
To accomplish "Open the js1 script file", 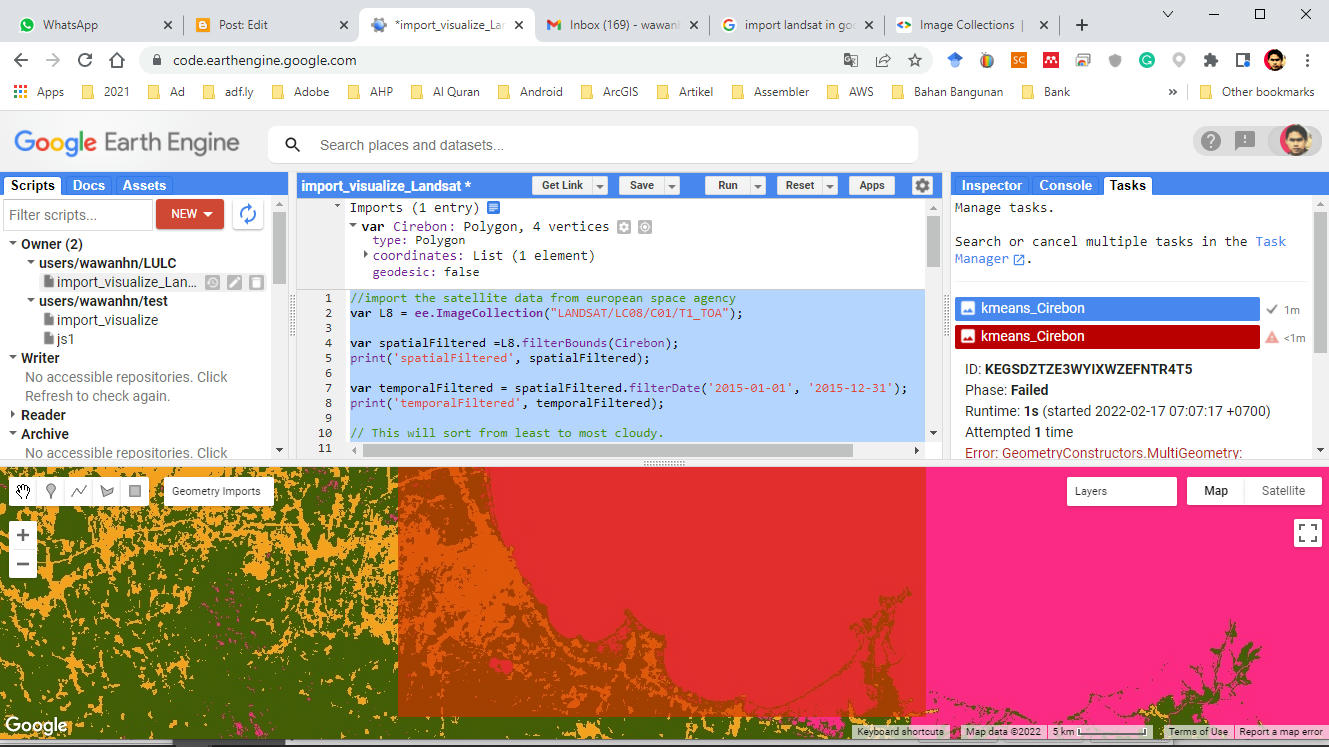I will (65, 339).
